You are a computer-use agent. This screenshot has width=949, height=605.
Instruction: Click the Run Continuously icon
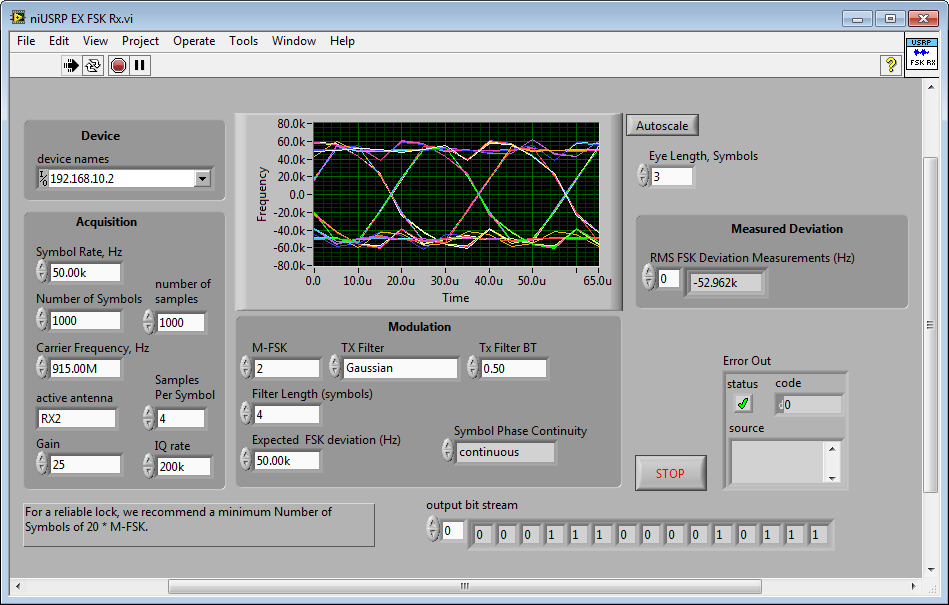tap(93, 66)
